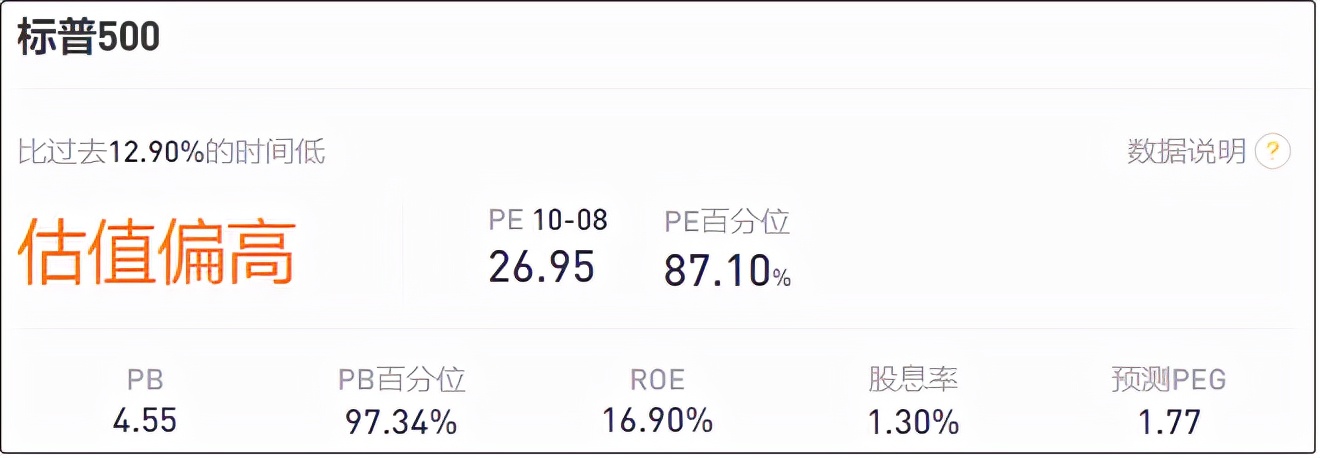Screen dimensions: 1320x458
Task: Select the PE value 26.95
Action: [x=542, y=267]
